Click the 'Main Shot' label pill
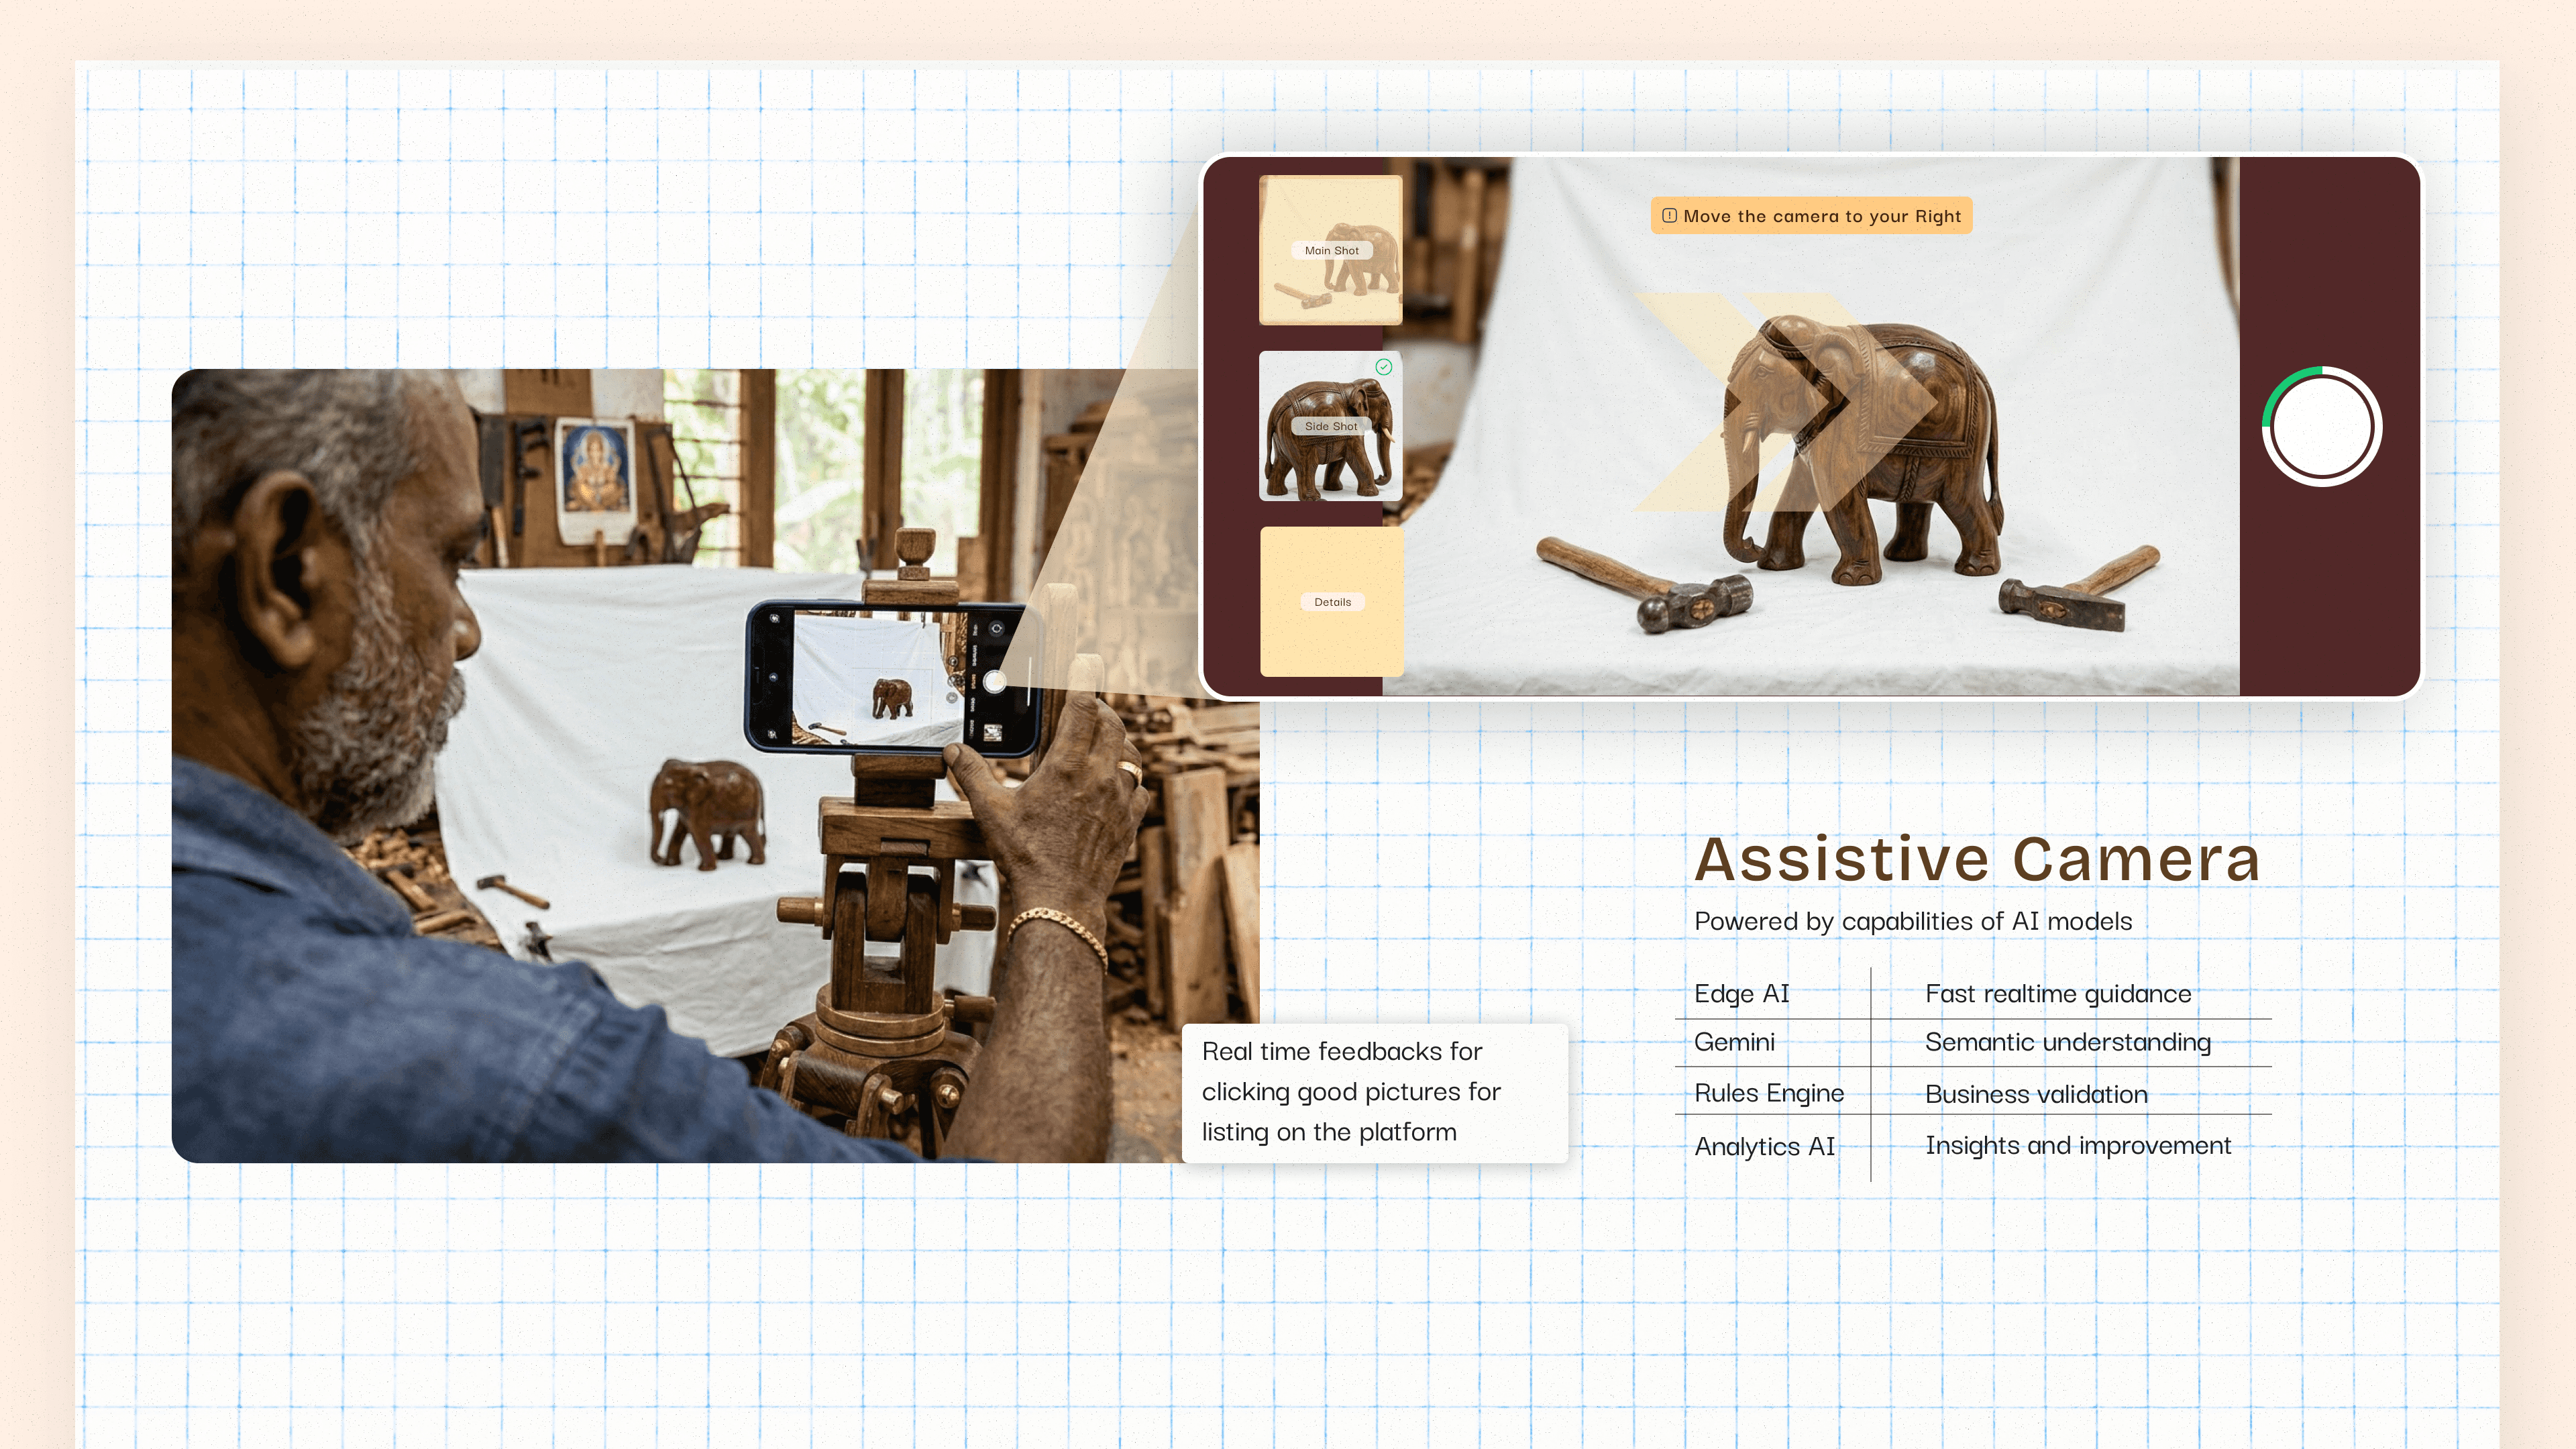2576x1449 pixels. click(x=1331, y=250)
